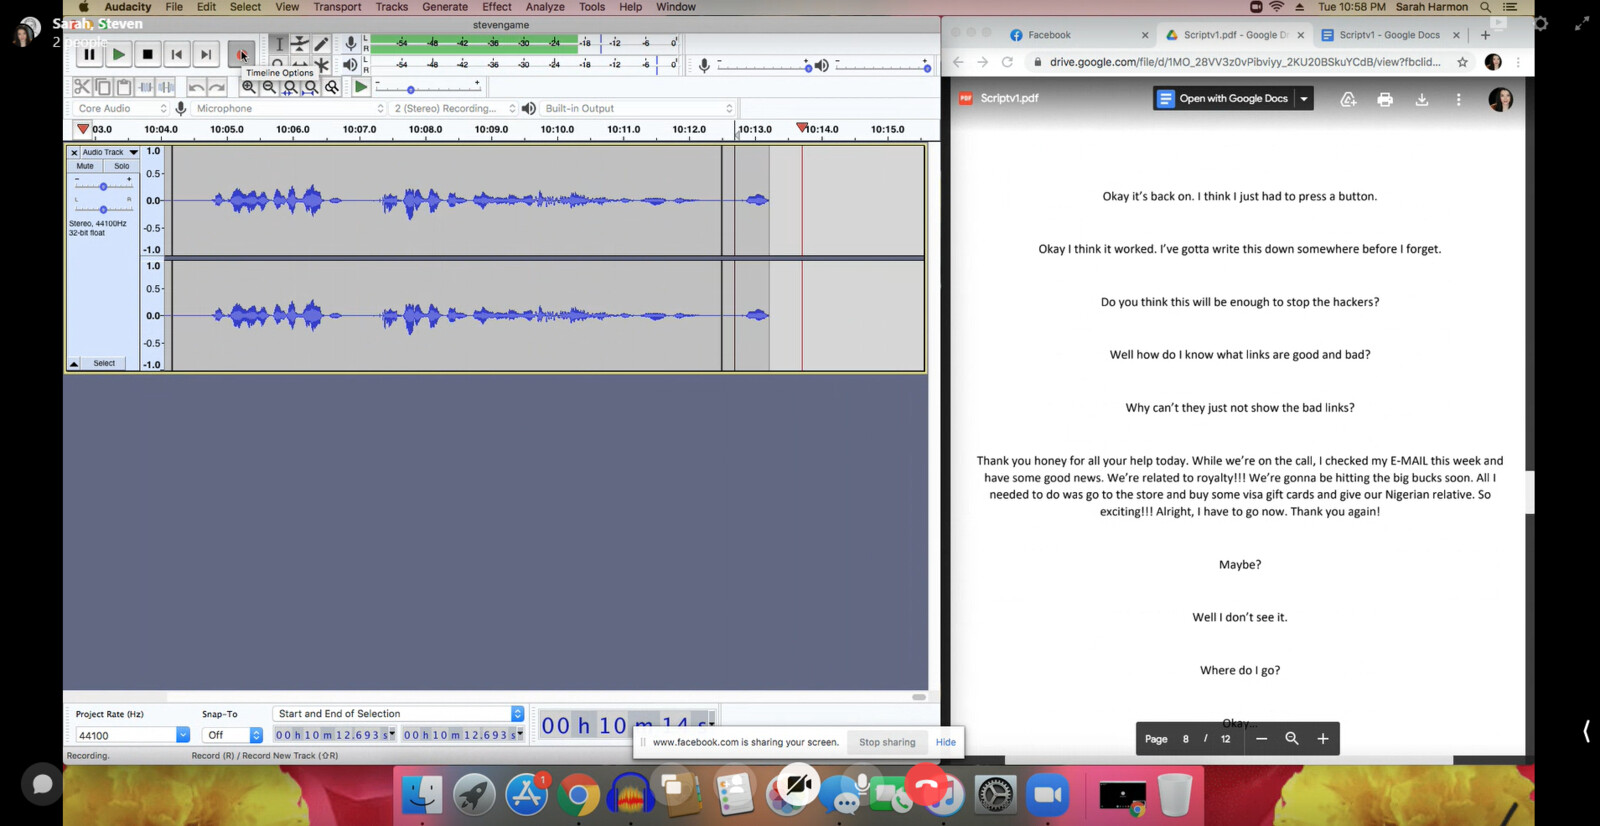The width and height of the screenshot is (1600, 826).
Task: Open the Transport menu
Action: [x=337, y=7]
